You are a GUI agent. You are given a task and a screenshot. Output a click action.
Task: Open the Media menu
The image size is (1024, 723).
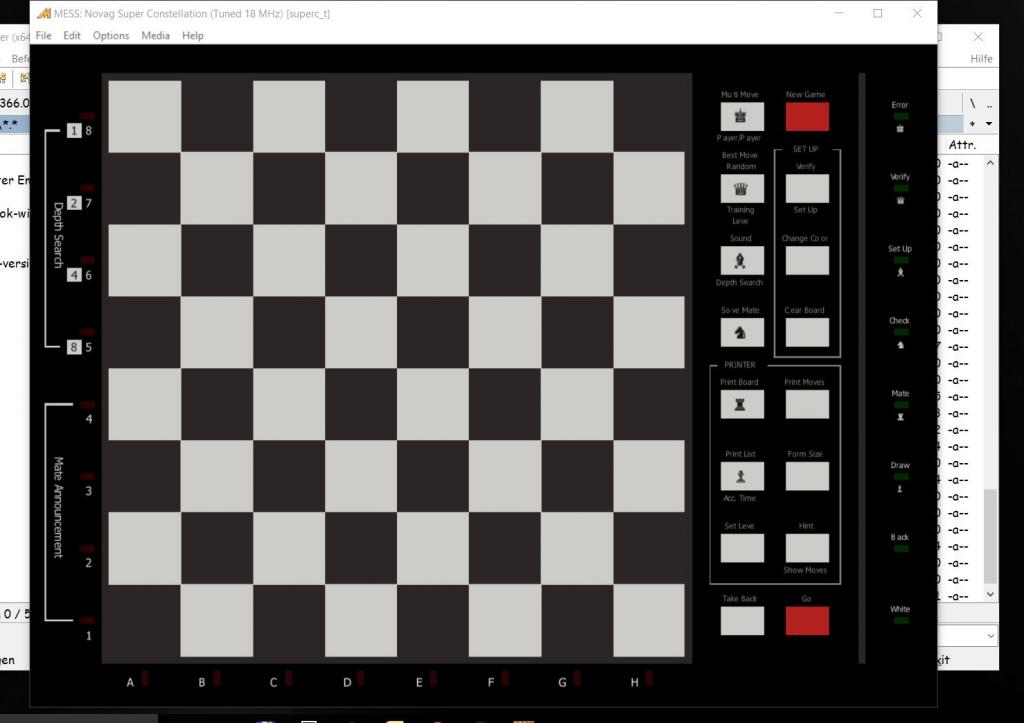pos(155,36)
